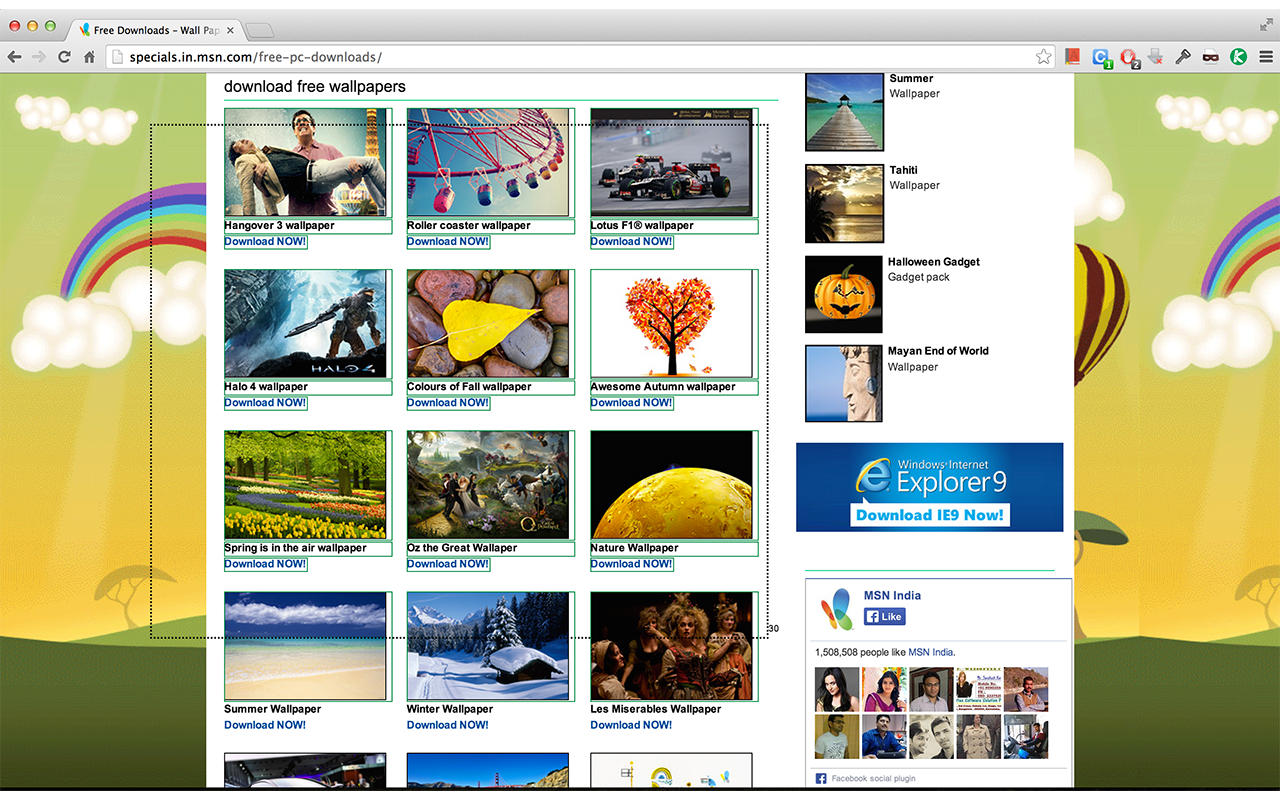
Task: Open the Nature yellow planet thumbnail
Action: pyautogui.click(x=671, y=484)
